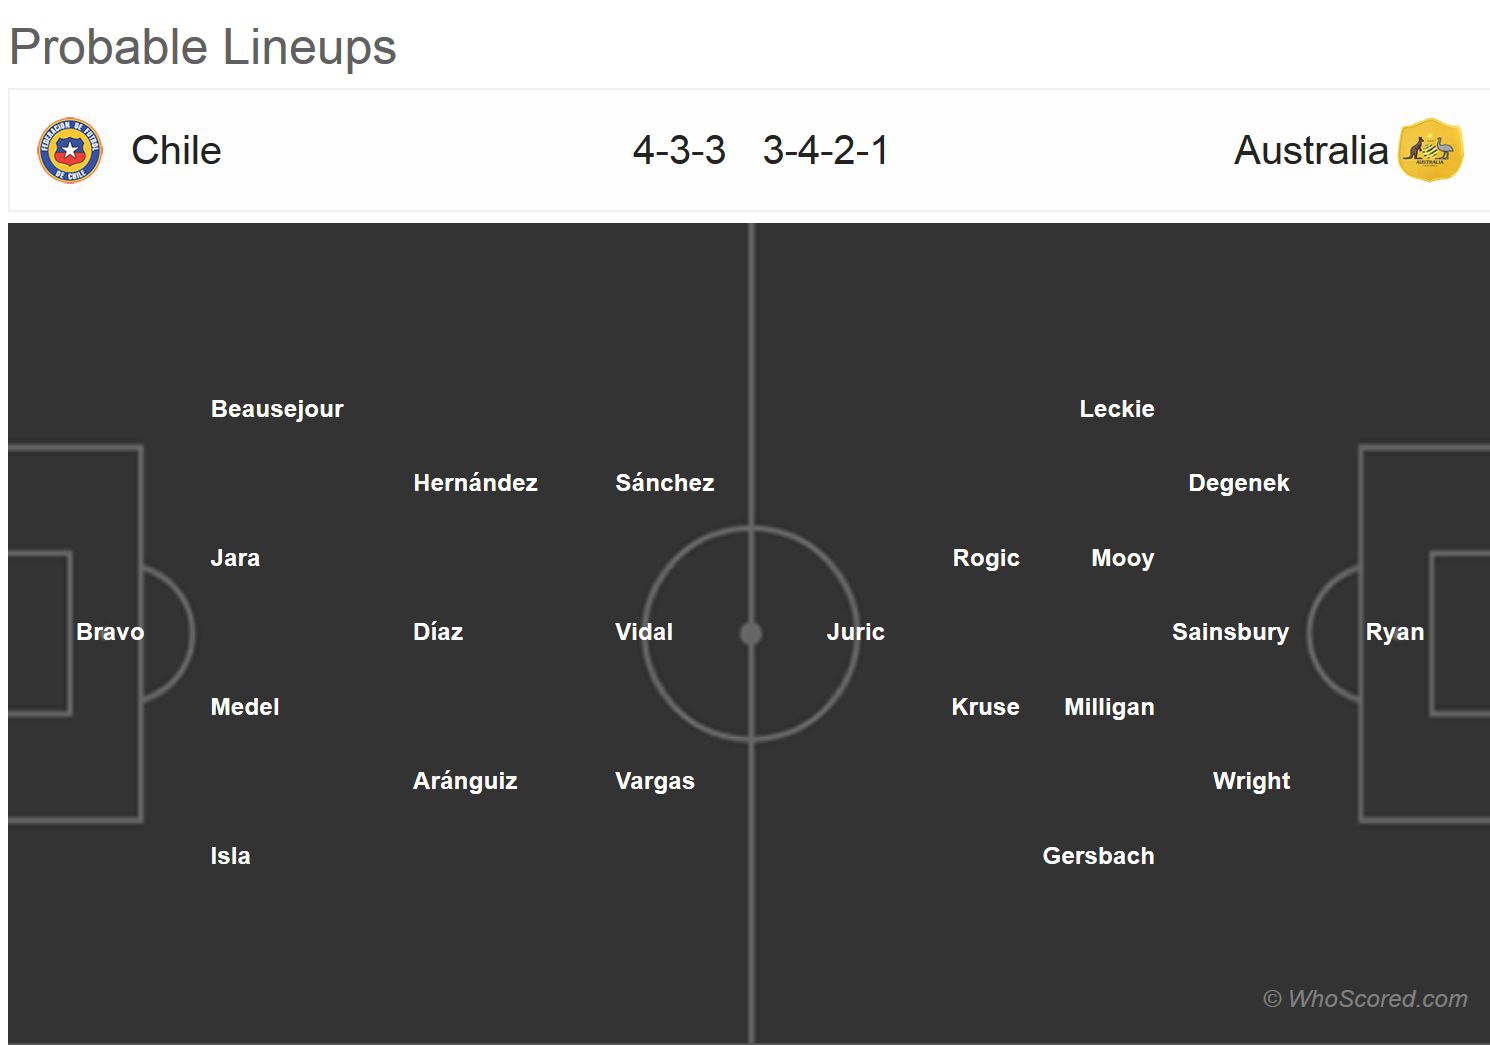Open Juric's player entry
Image resolution: width=1490 pixels, height=1045 pixels.
(x=856, y=632)
